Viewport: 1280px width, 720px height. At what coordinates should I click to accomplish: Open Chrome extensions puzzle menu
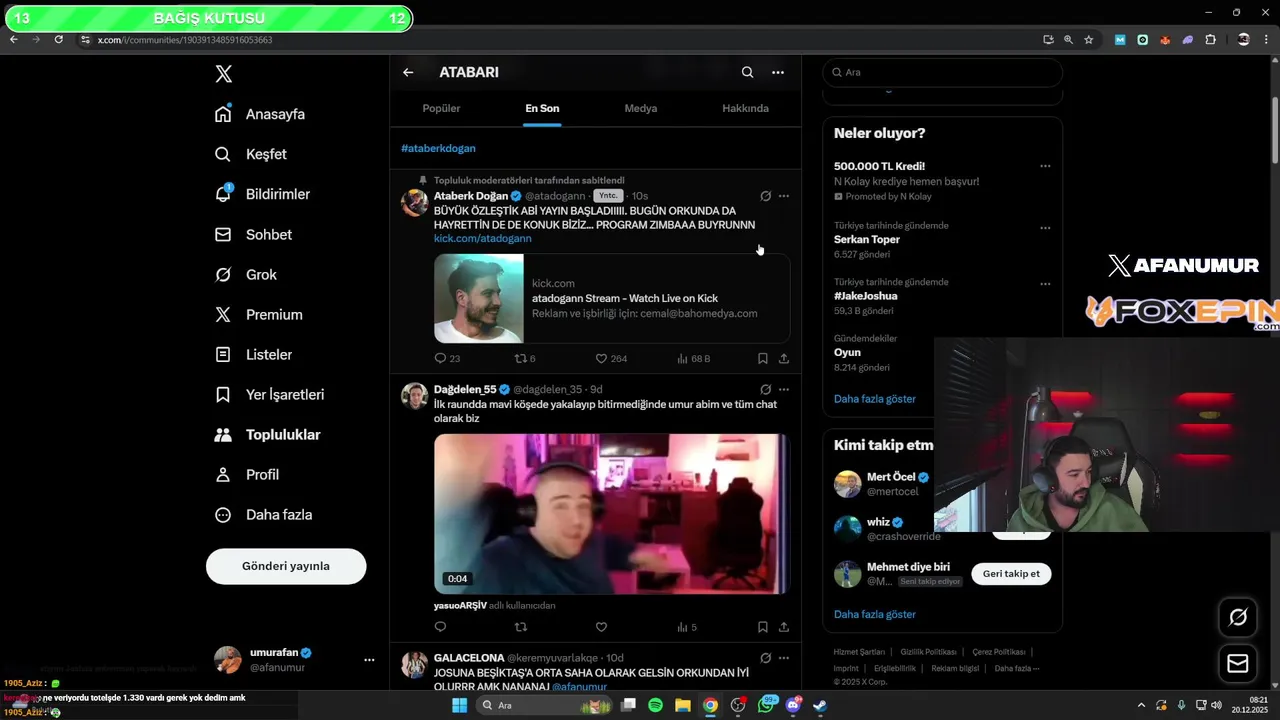click(1211, 40)
